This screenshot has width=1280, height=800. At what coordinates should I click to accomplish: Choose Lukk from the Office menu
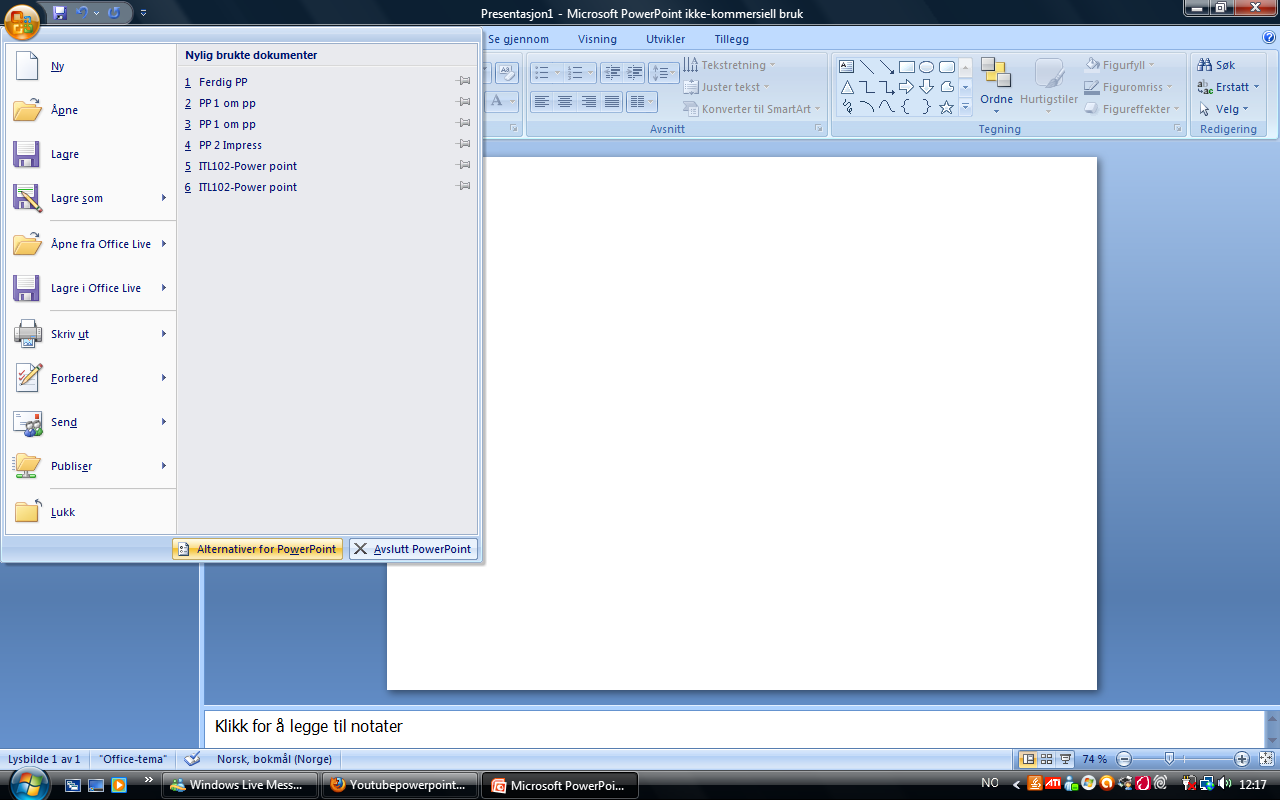pos(90,512)
